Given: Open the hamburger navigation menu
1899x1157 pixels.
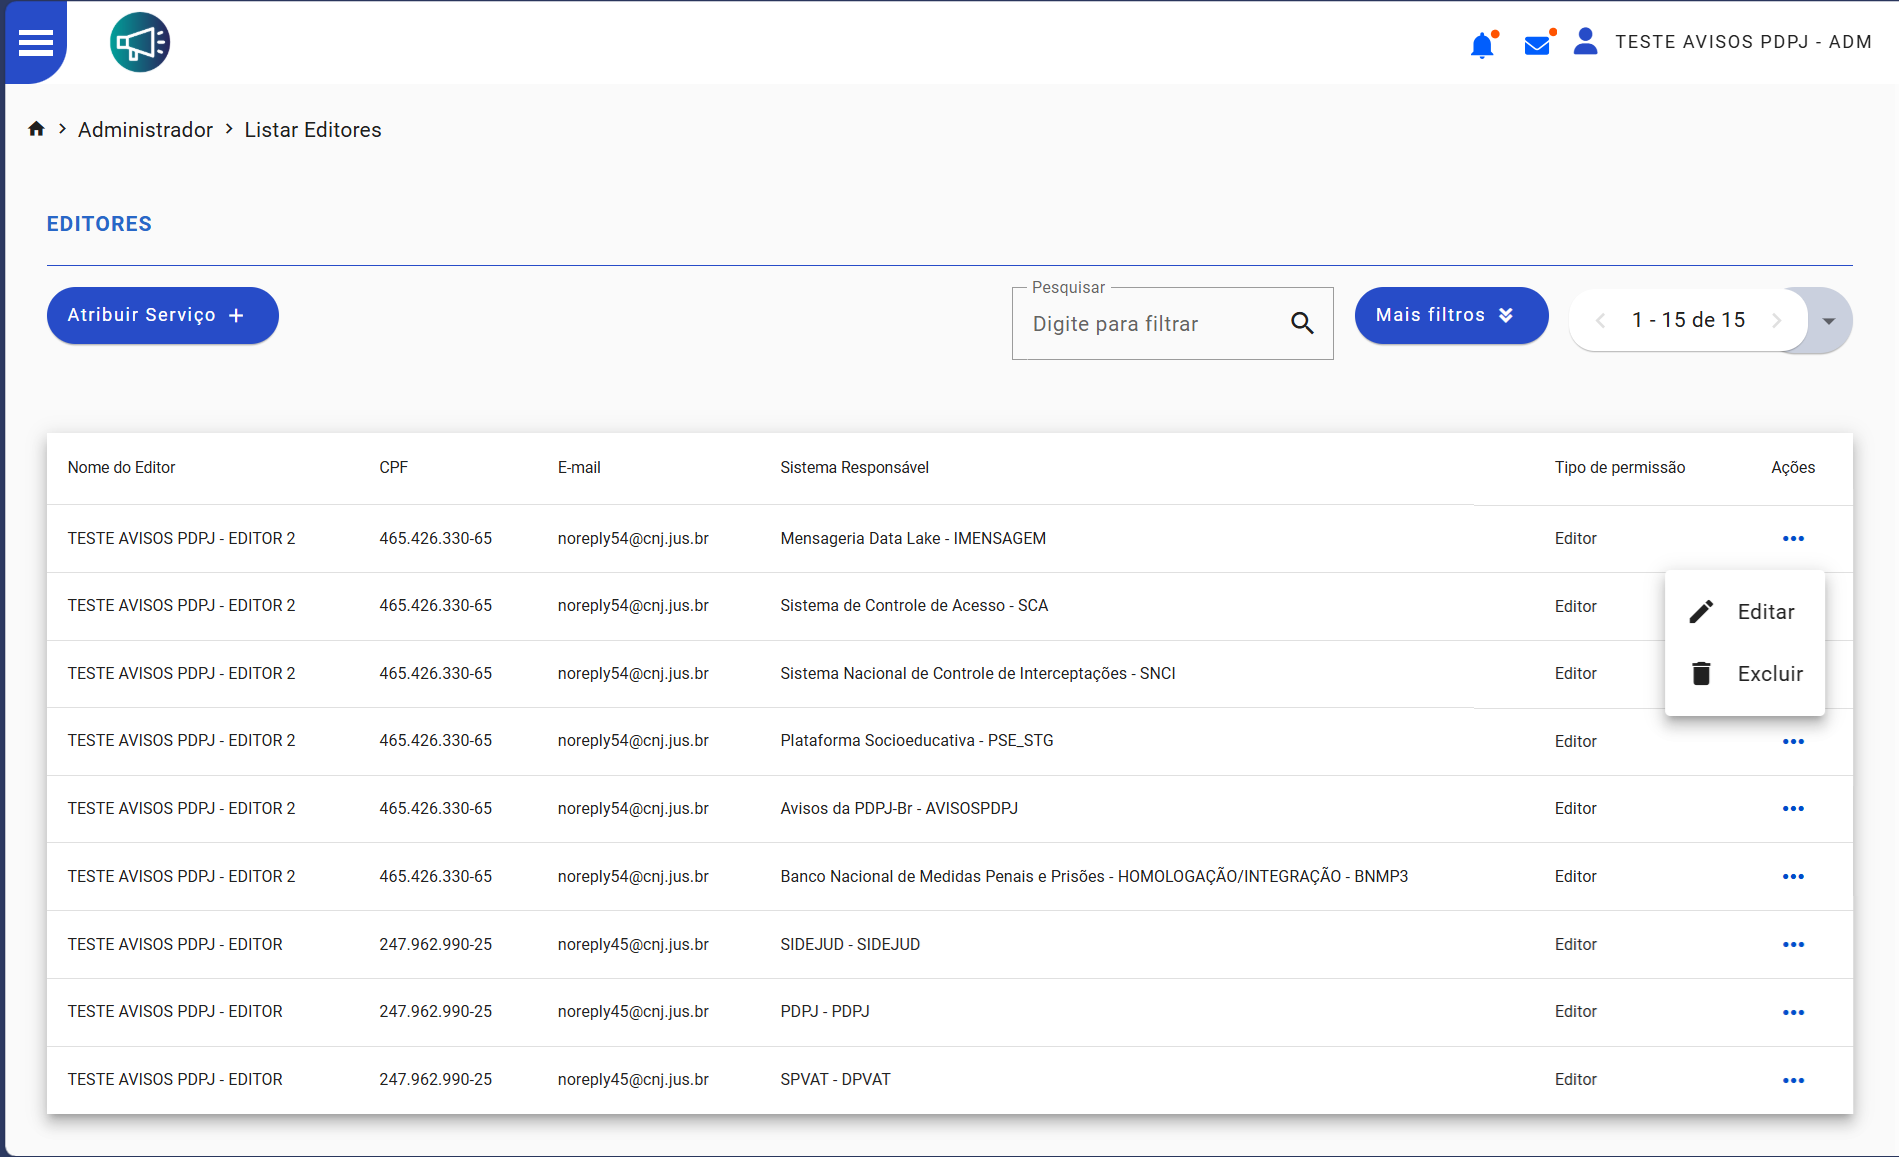Looking at the screenshot, I should click(36, 43).
